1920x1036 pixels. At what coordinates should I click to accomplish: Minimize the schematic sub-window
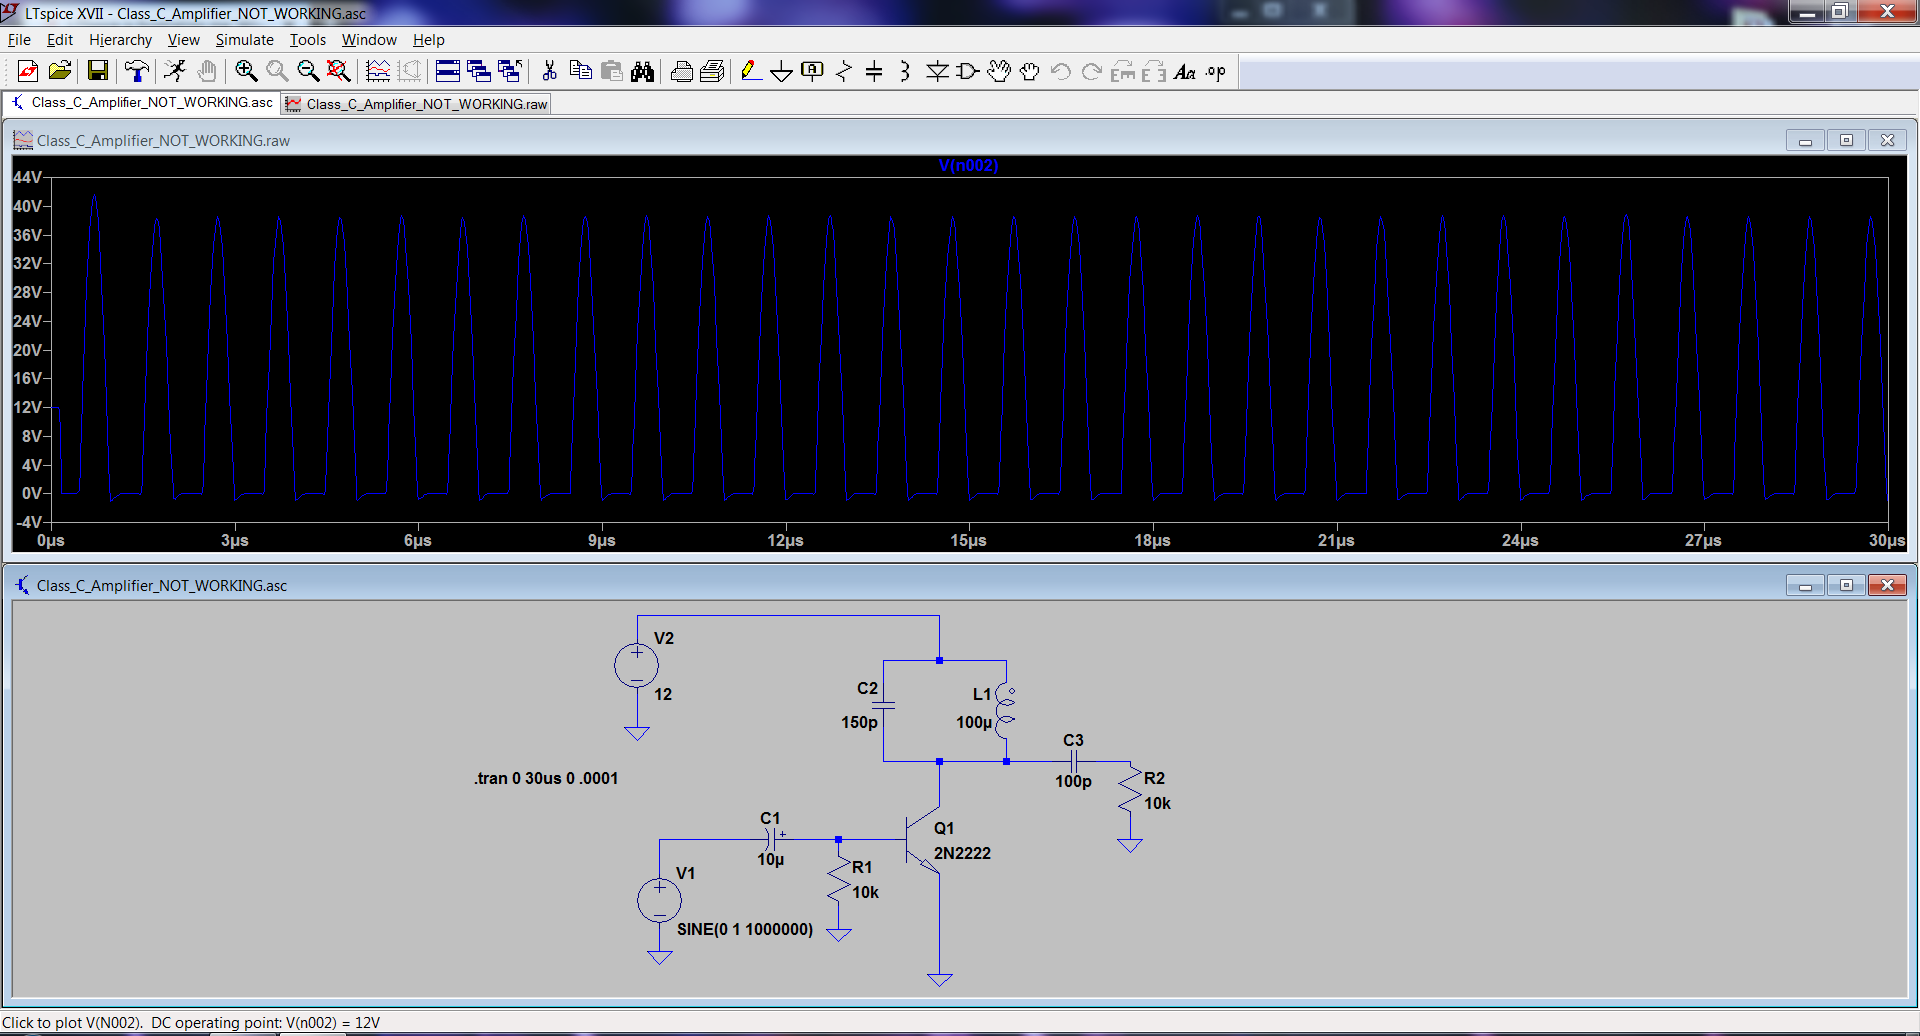[1805, 586]
